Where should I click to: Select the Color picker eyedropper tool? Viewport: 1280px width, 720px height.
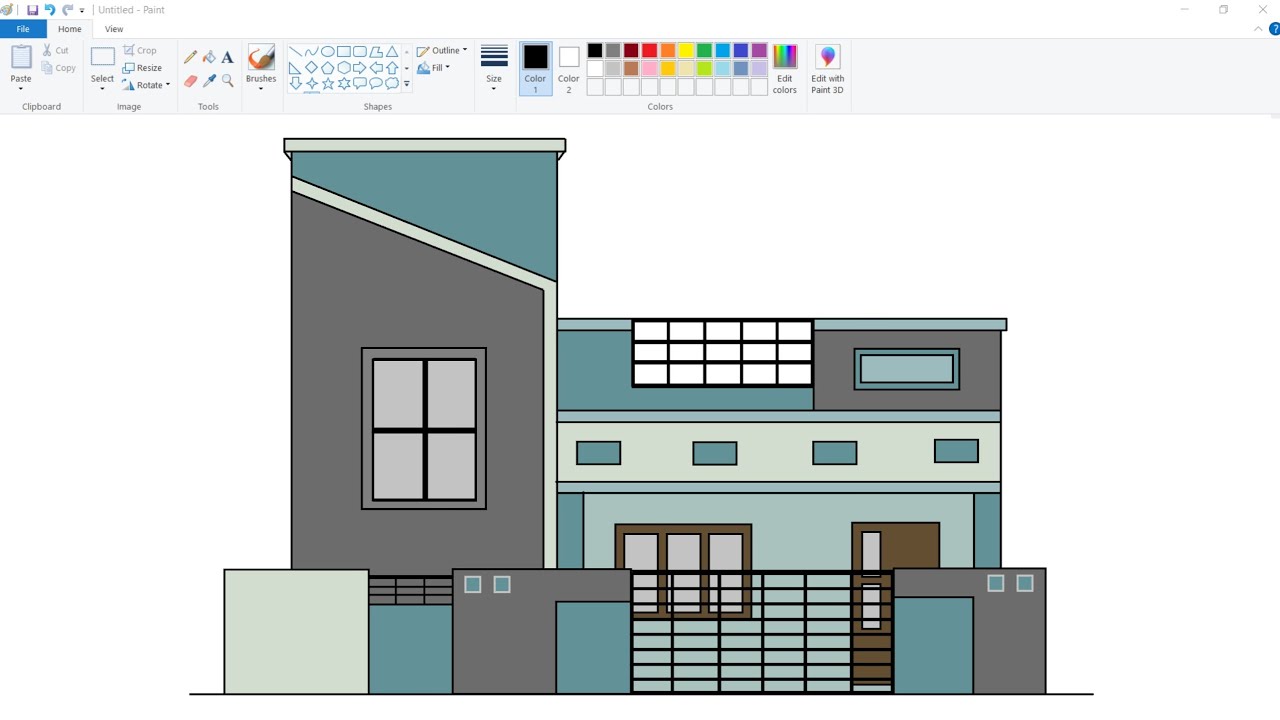209,81
